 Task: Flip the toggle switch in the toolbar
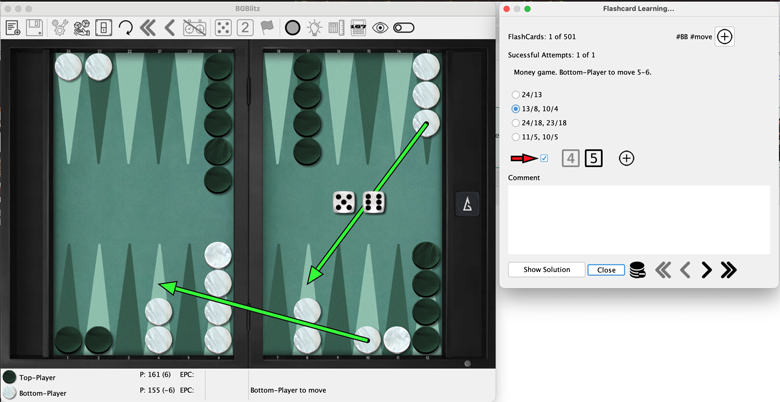(404, 28)
